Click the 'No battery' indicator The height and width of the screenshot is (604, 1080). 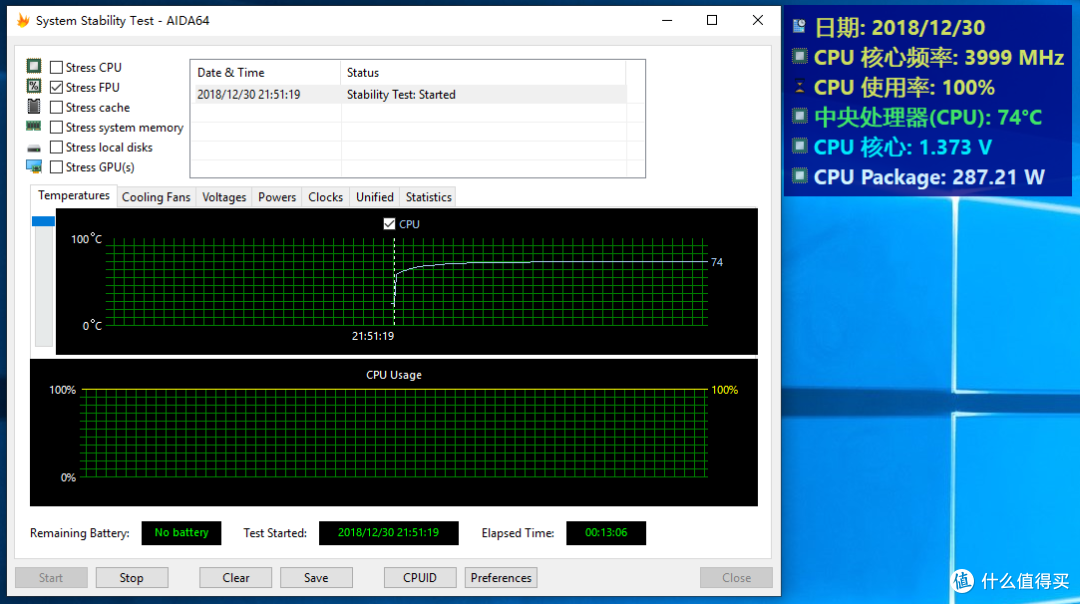(181, 532)
